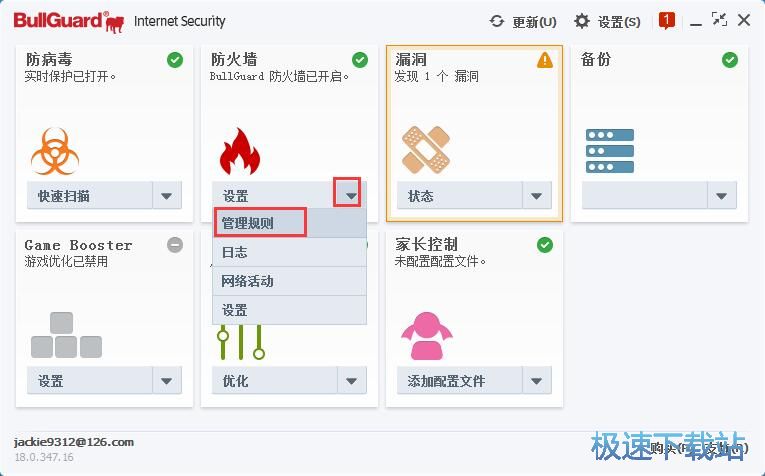This screenshot has width=765, height=476.
Task: Select 网络活动 from the firewall menu
Action: [x=289, y=281]
